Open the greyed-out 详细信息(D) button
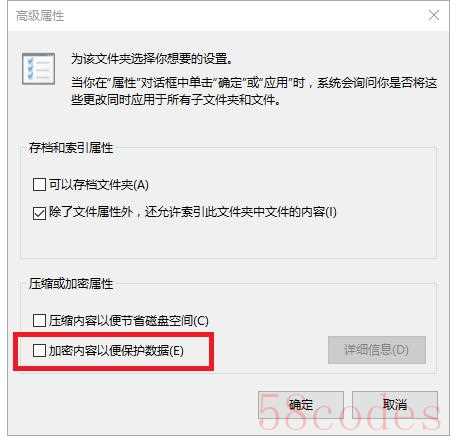This screenshot has height=443, width=457. click(377, 350)
